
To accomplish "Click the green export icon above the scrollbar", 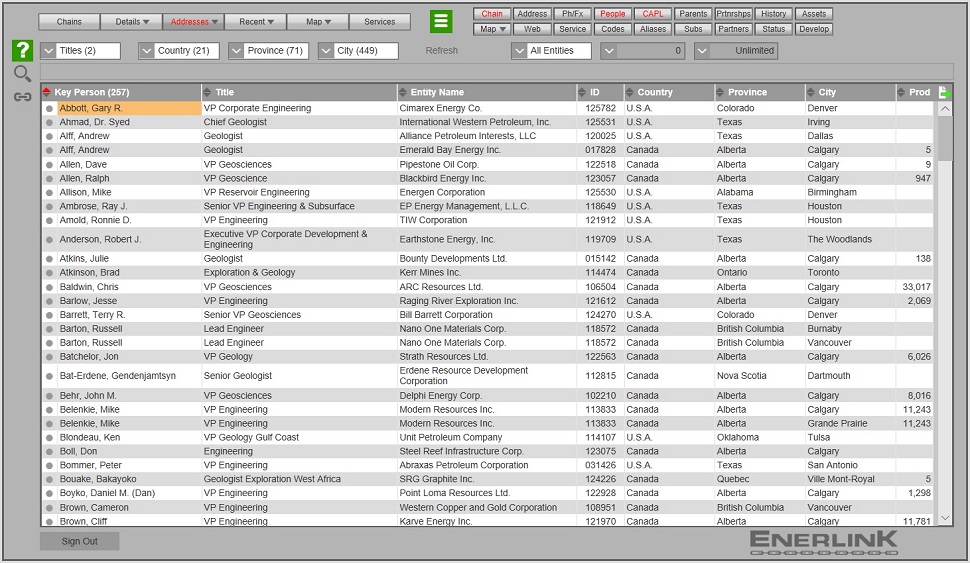I will (x=944, y=92).
